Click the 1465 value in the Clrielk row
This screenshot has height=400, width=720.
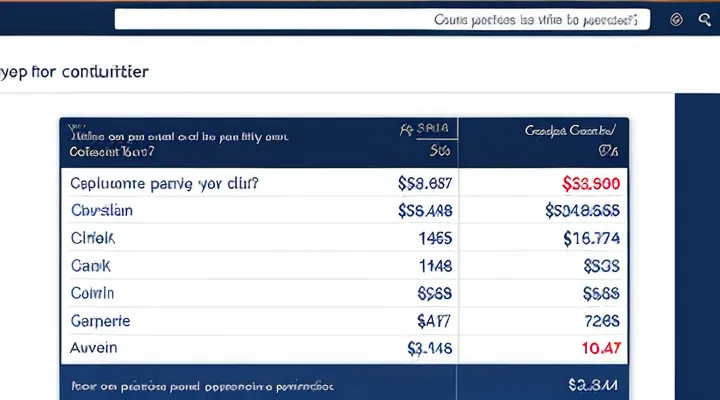pyautogui.click(x=434, y=238)
